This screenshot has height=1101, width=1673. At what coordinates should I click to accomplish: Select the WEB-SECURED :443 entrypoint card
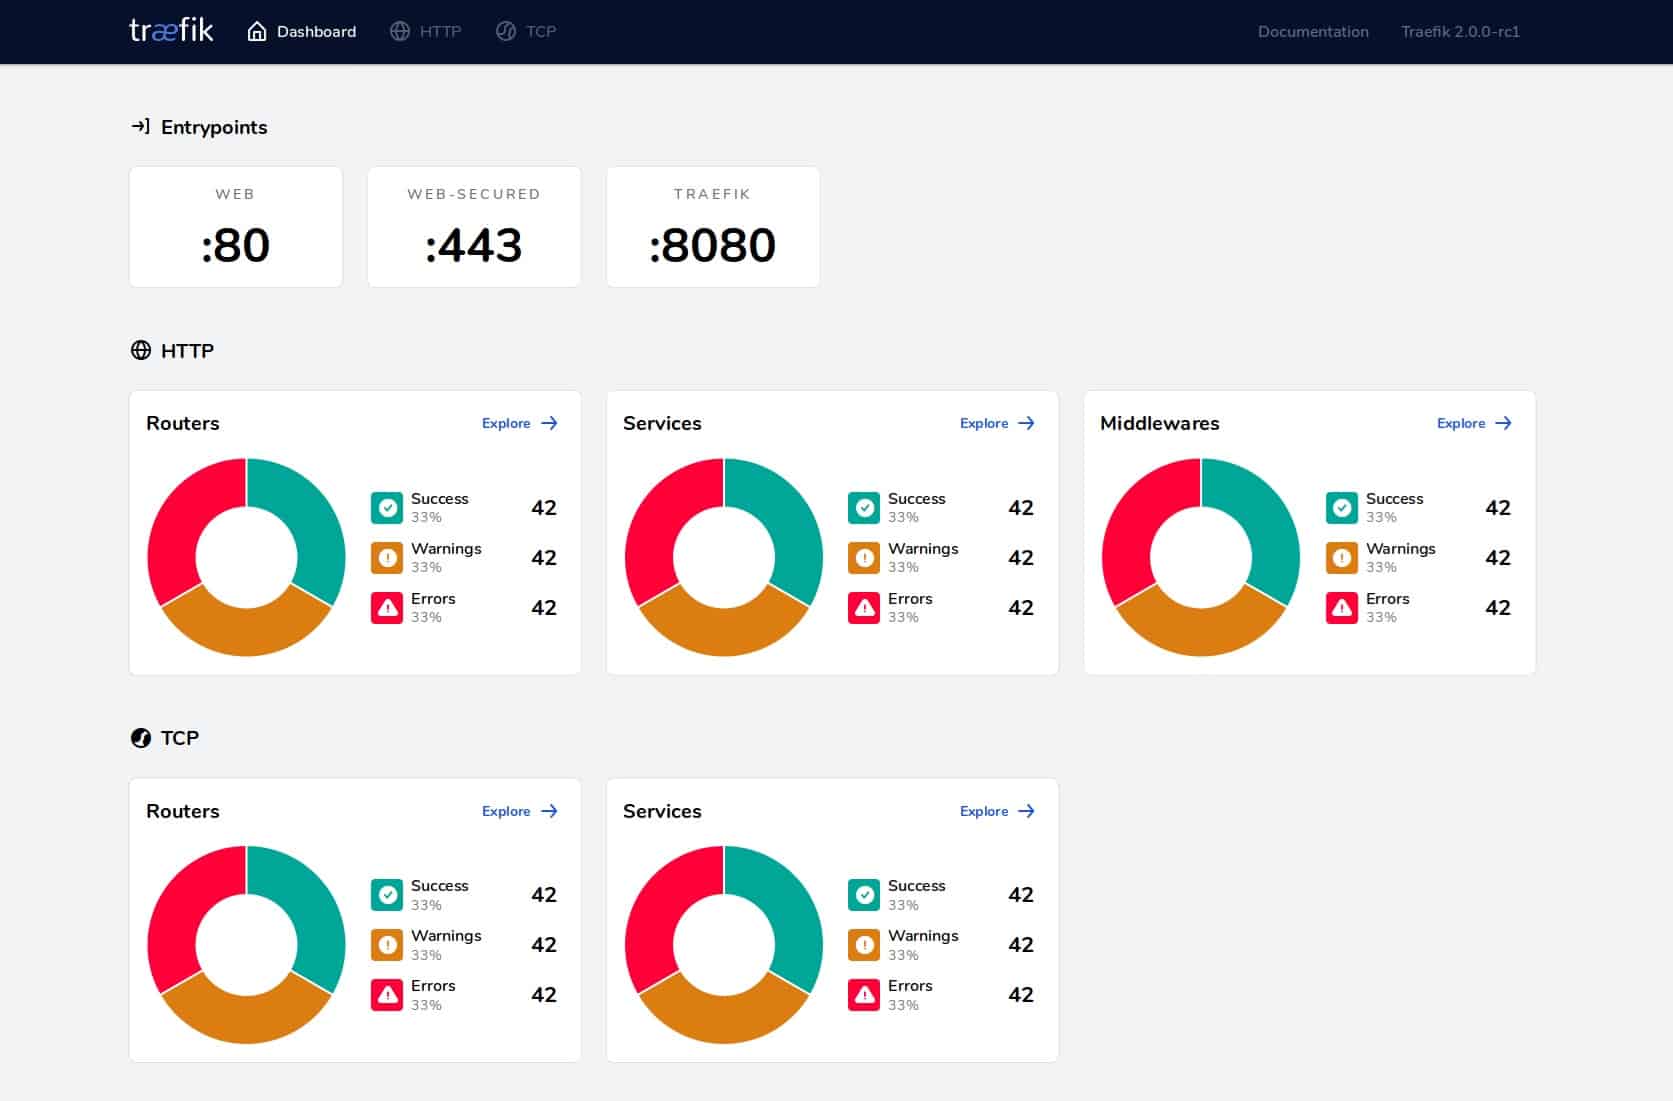474,227
